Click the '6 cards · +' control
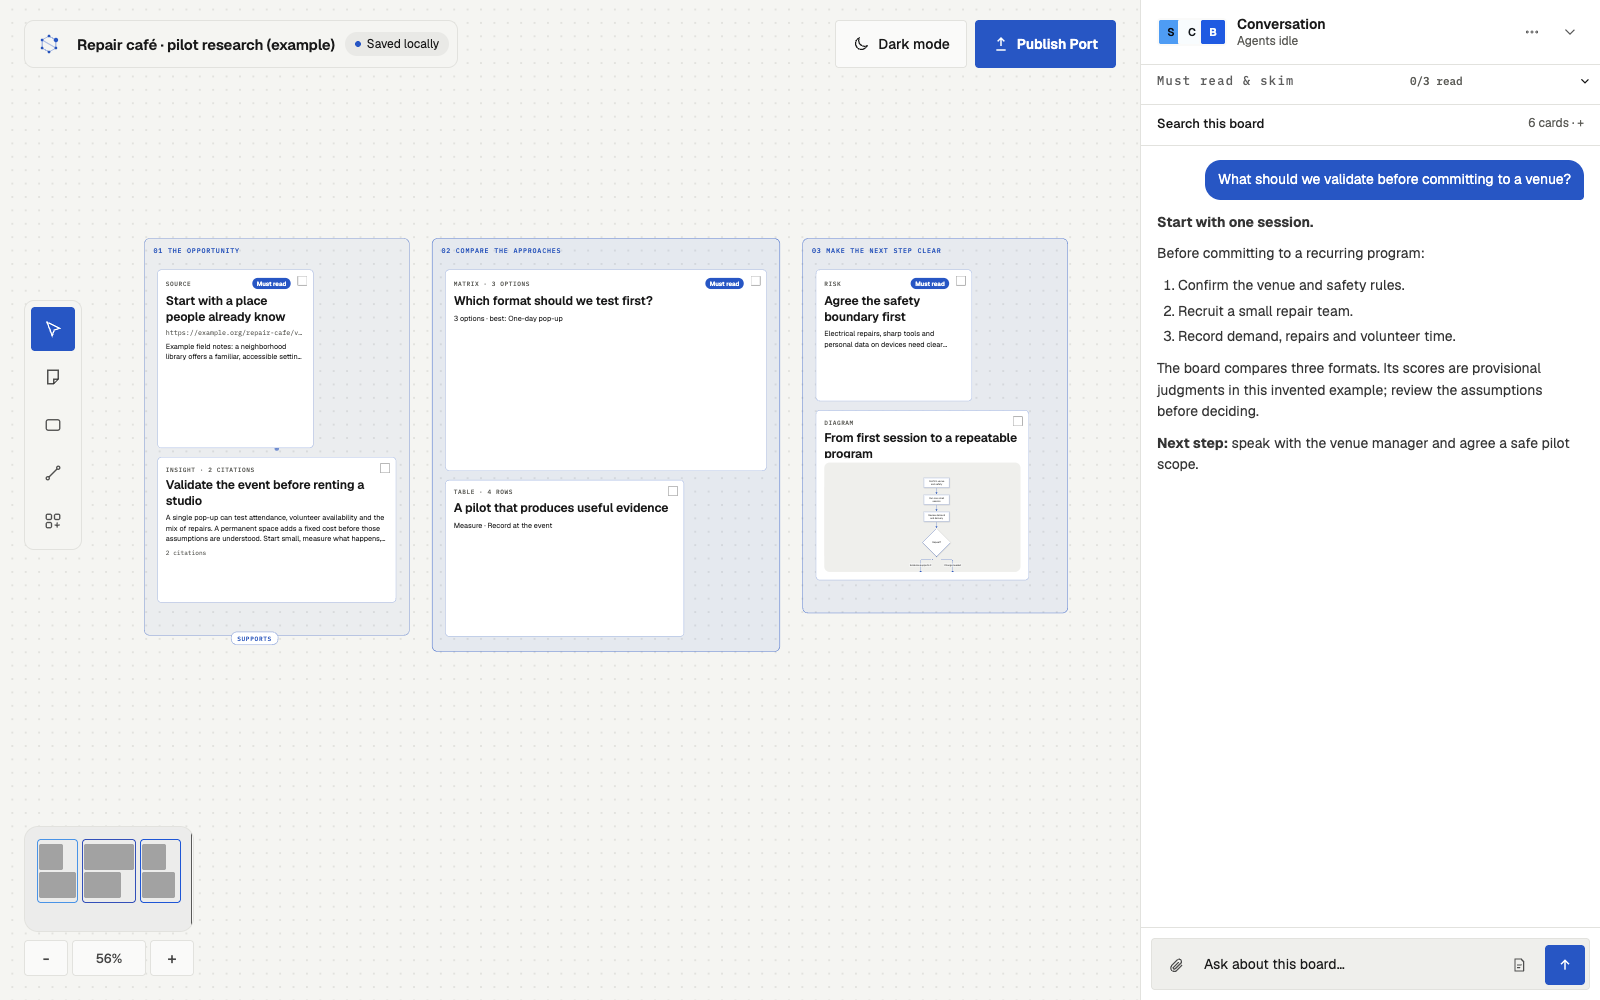 point(1556,123)
